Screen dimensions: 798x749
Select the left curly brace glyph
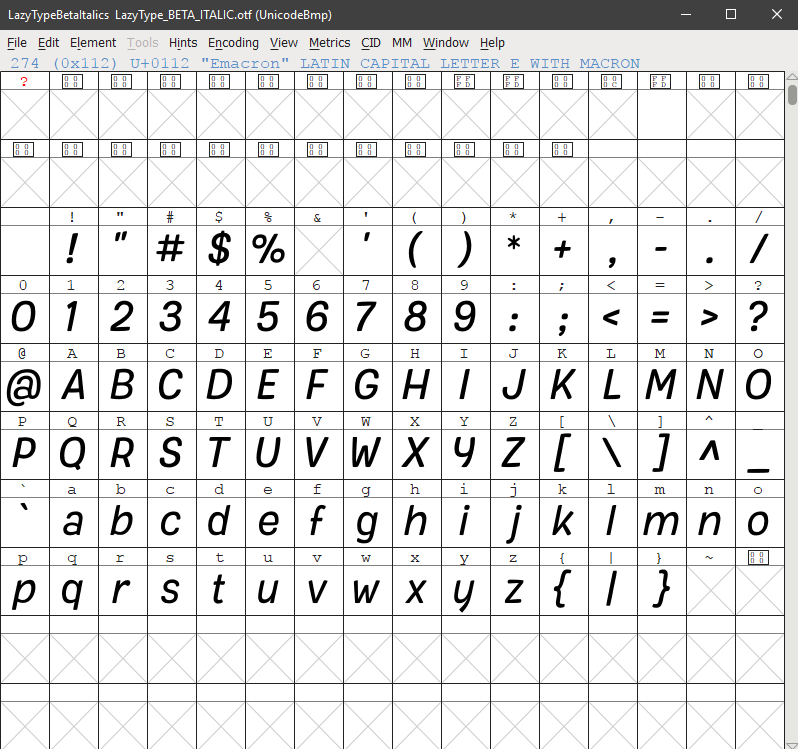coord(562,590)
